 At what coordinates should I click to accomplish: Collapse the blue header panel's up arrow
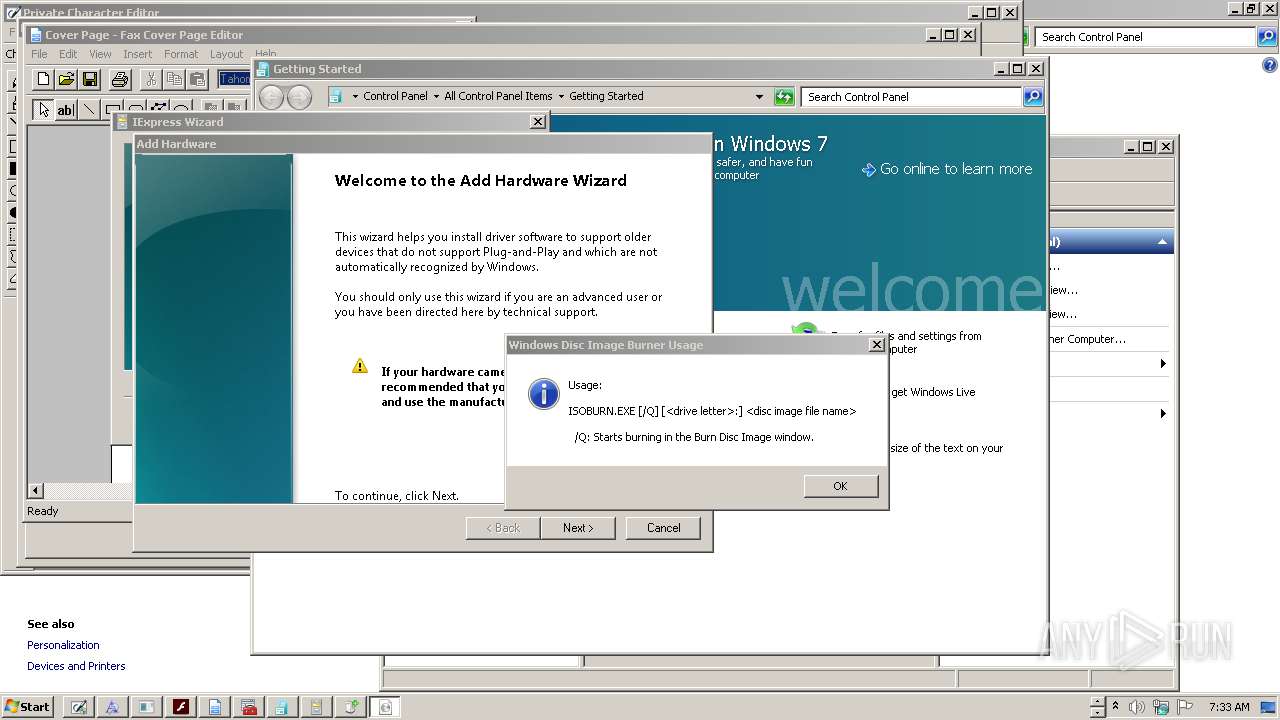(1162, 242)
